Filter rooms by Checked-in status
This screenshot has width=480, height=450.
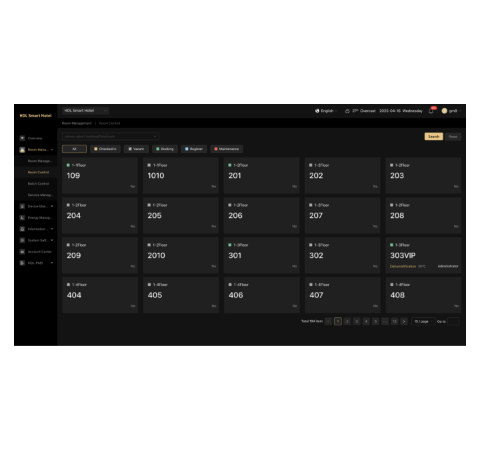[x=105, y=149]
